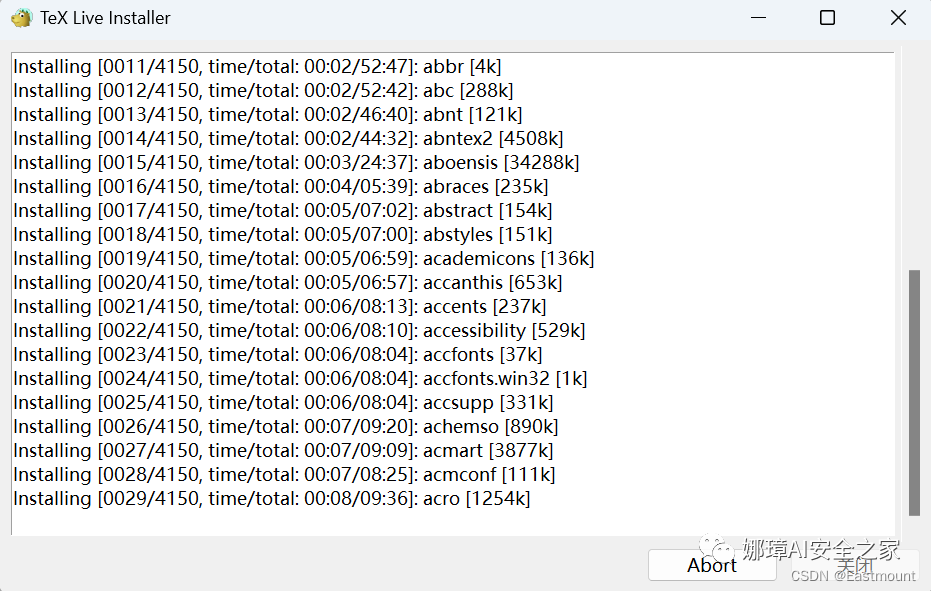Click the first visible line, abbr [4k]
This screenshot has width=931, height=591.
(257, 67)
